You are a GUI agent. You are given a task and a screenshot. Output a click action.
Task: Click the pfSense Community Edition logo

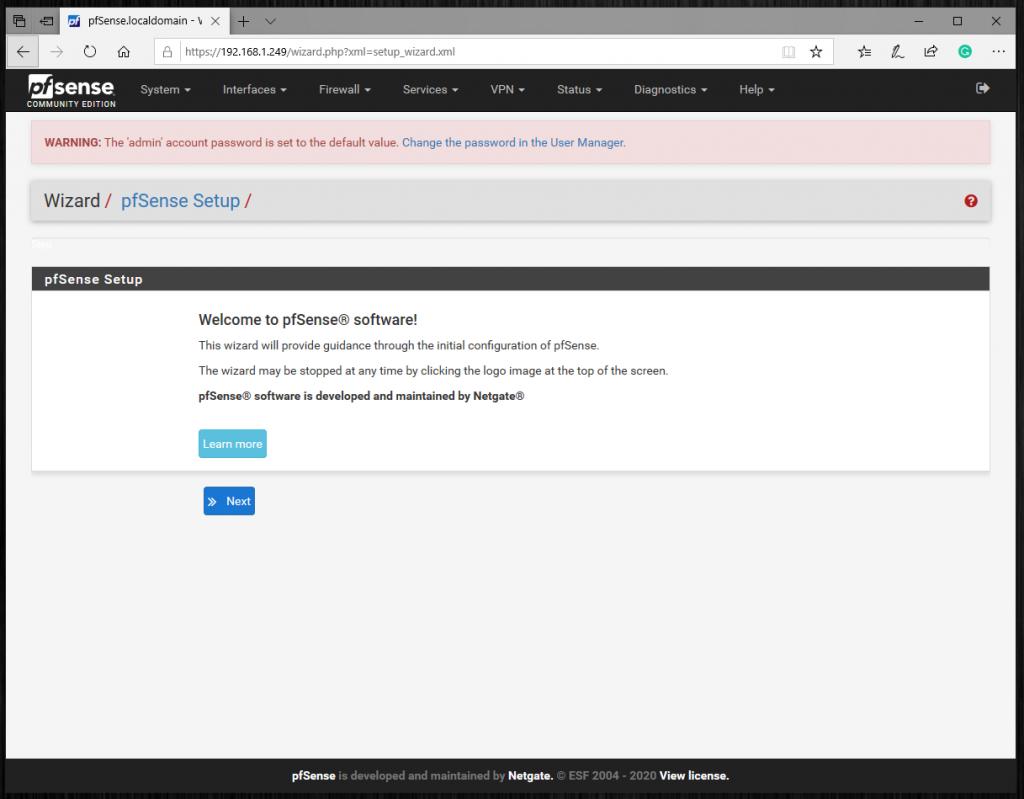(71, 91)
